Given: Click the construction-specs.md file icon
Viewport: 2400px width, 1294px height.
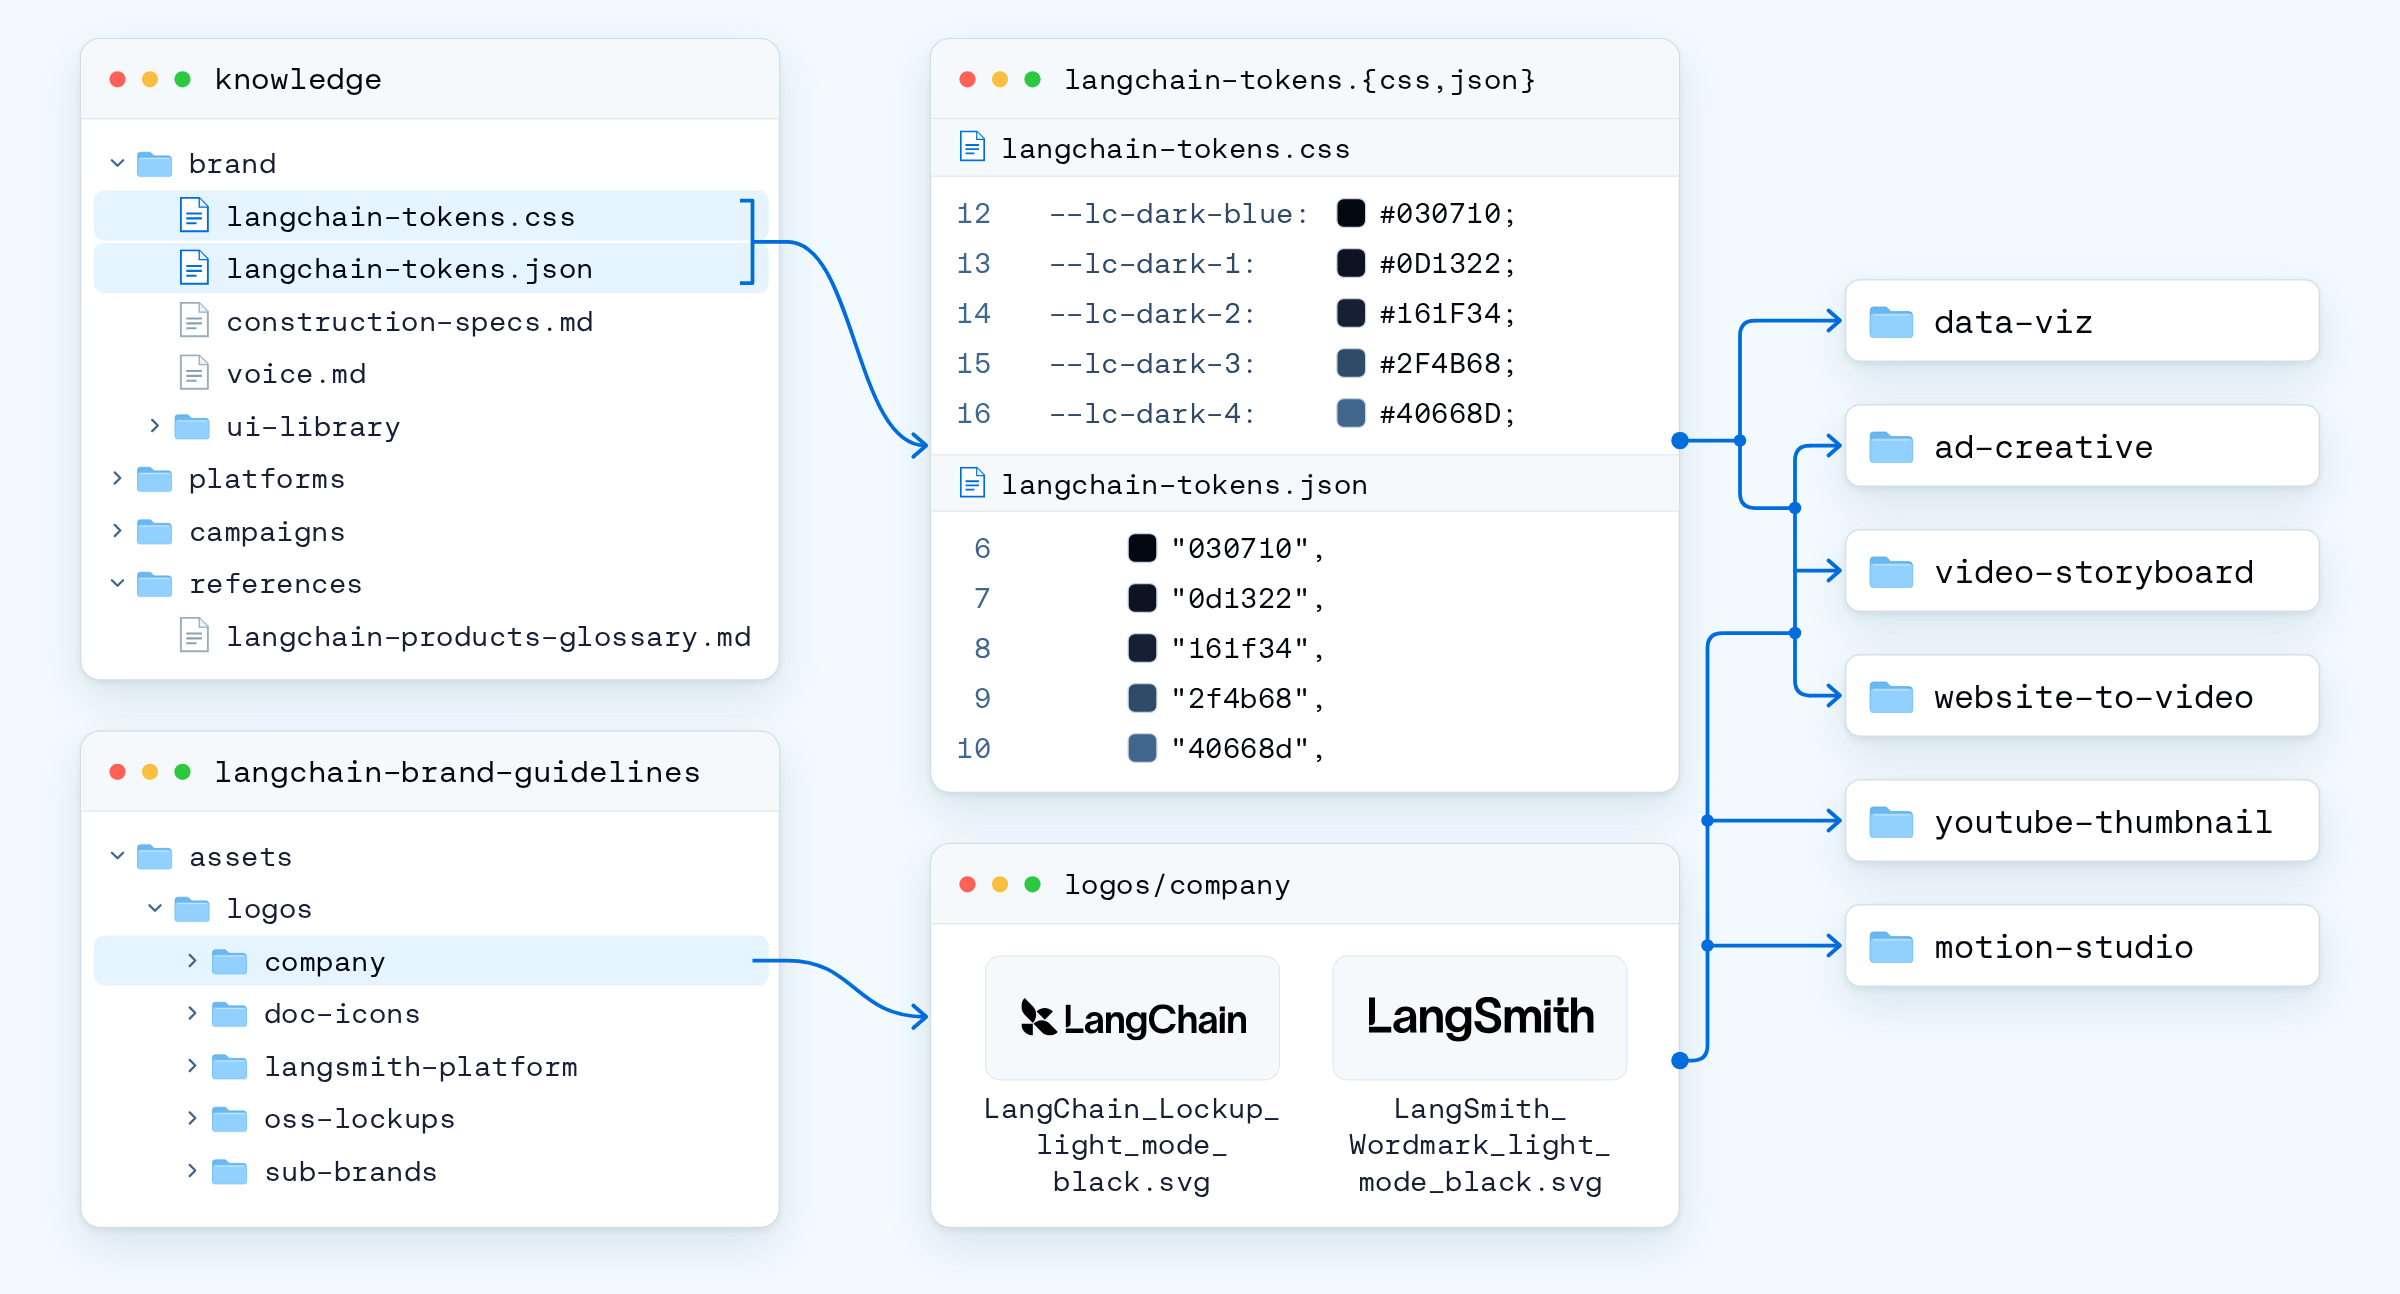Looking at the screenshot, I should pos(194,321).
